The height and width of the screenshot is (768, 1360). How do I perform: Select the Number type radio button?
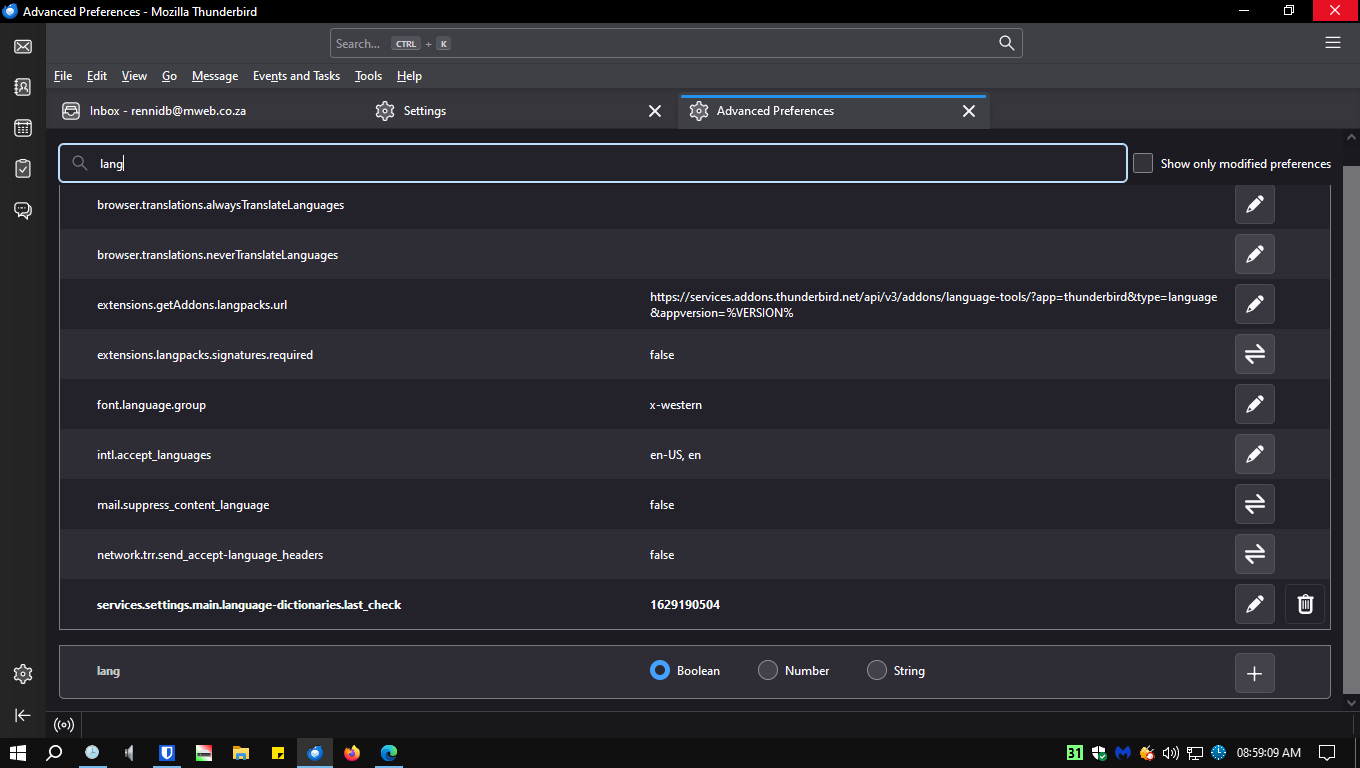click(x=768, y=670)
